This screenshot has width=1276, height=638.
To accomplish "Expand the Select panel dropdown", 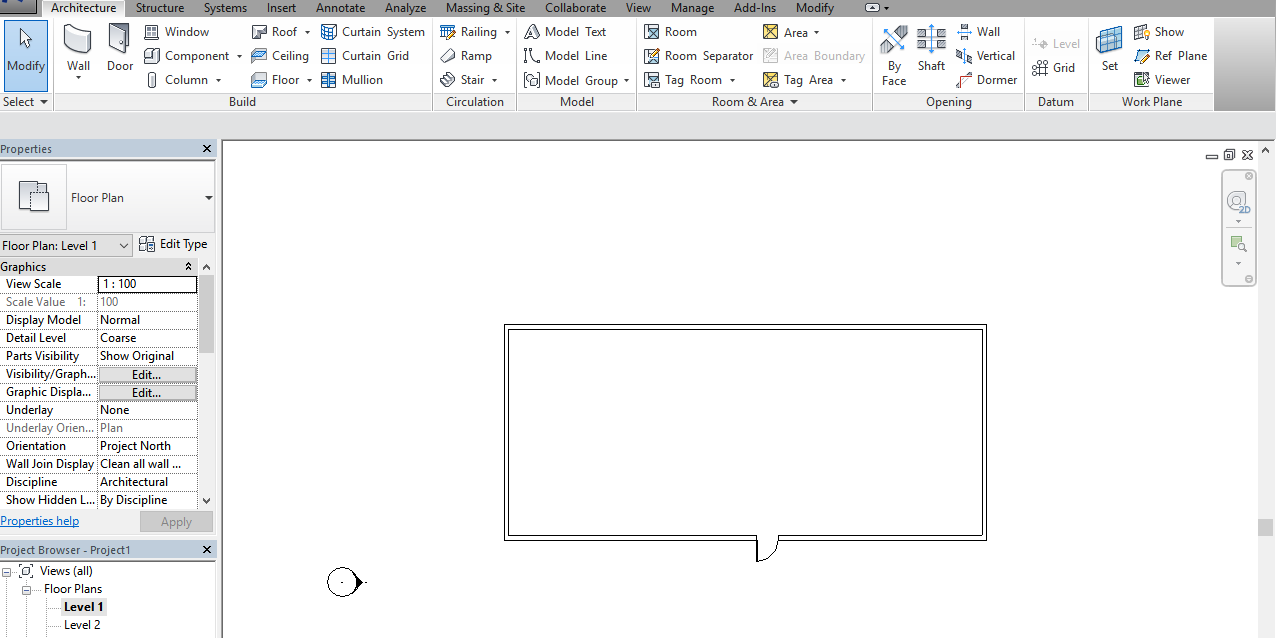I will pos(26,102).
